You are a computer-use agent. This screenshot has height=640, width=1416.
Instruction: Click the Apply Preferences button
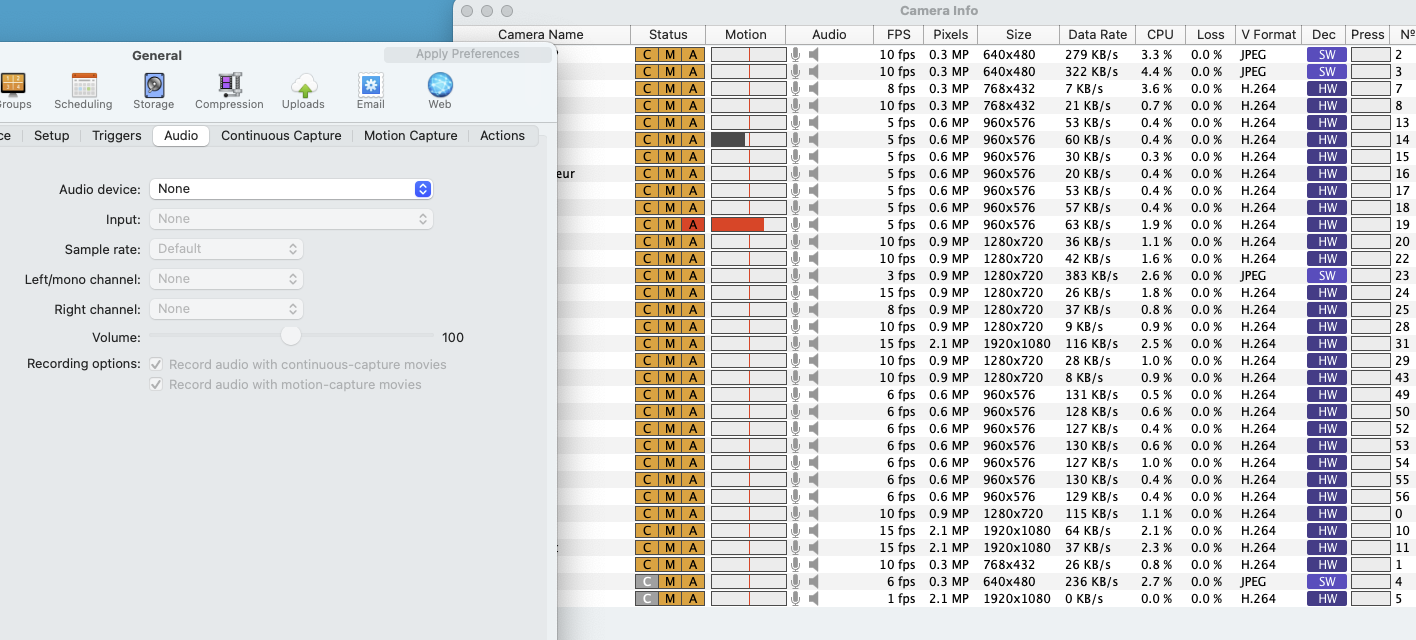(468, 54)
